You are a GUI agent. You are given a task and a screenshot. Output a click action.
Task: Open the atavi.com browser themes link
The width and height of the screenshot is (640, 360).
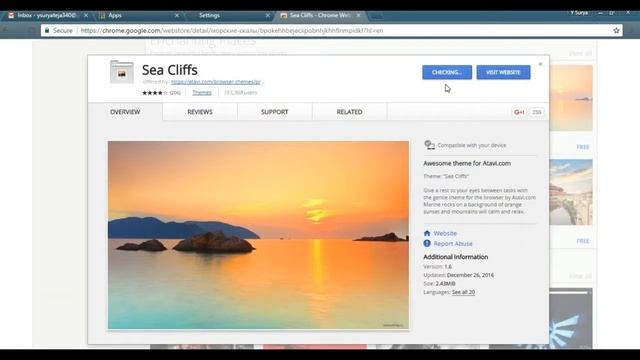click(x=216, y=82)
